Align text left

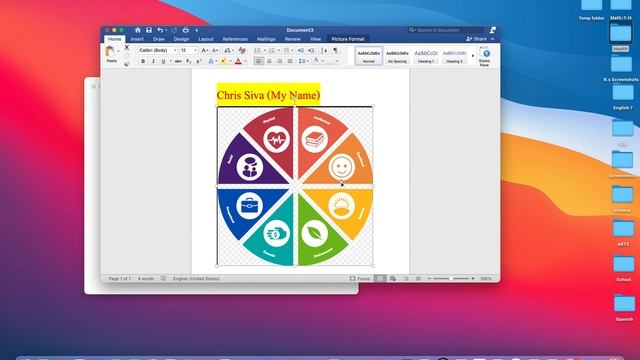pos(259,61)
